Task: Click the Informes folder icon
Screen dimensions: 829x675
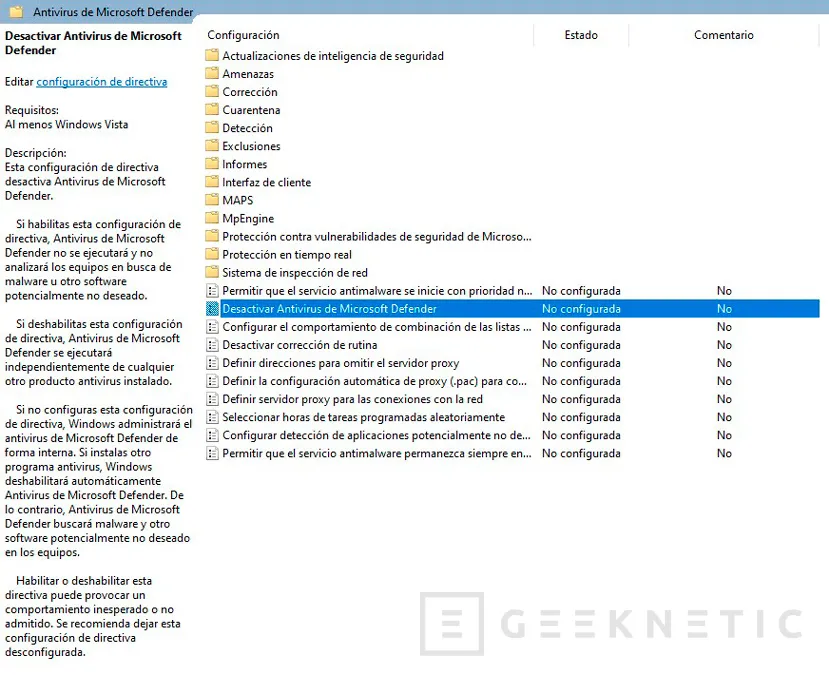Action: tap(212, 163)
